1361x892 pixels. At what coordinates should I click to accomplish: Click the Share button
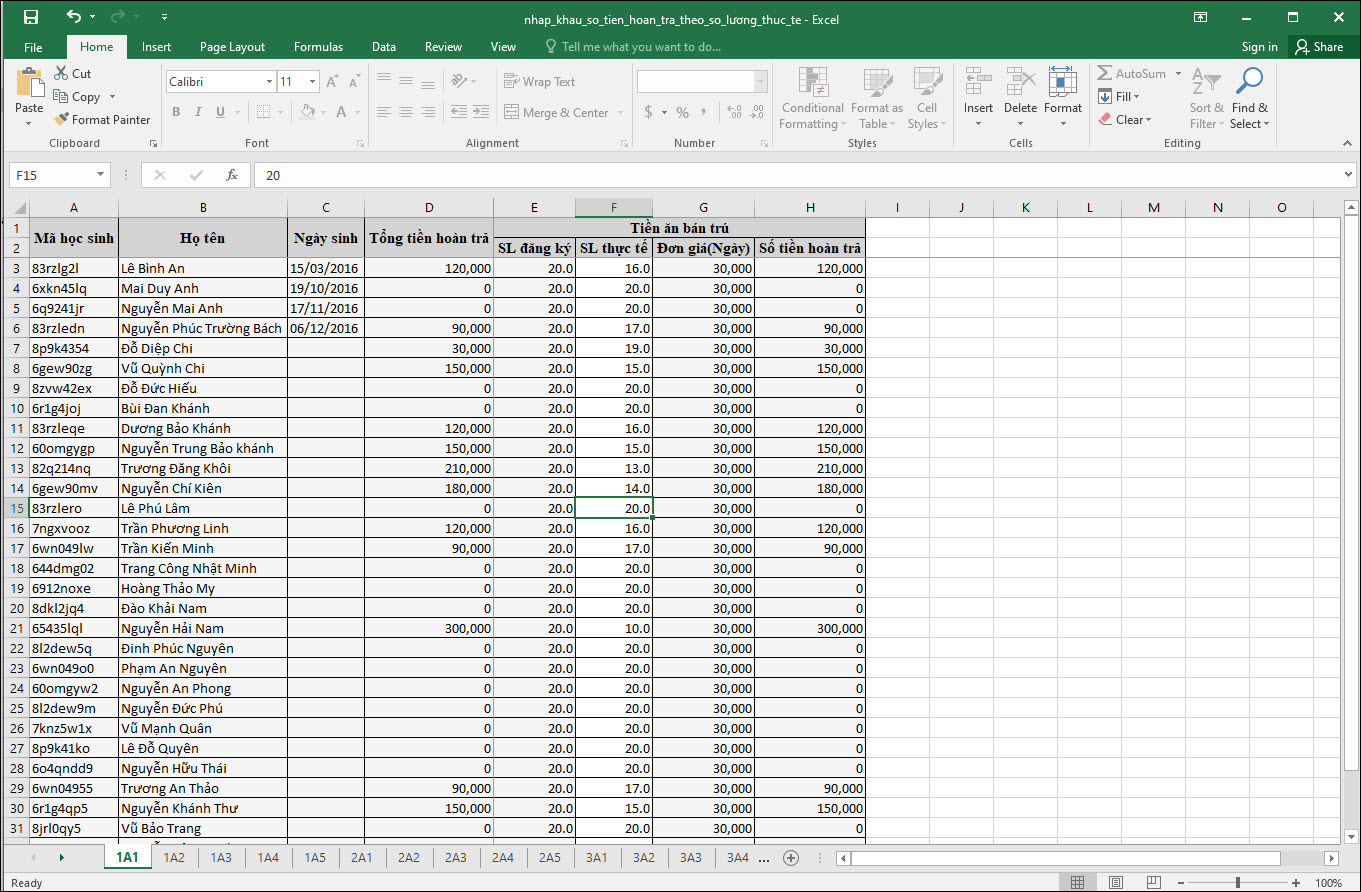pos(1318,47)
